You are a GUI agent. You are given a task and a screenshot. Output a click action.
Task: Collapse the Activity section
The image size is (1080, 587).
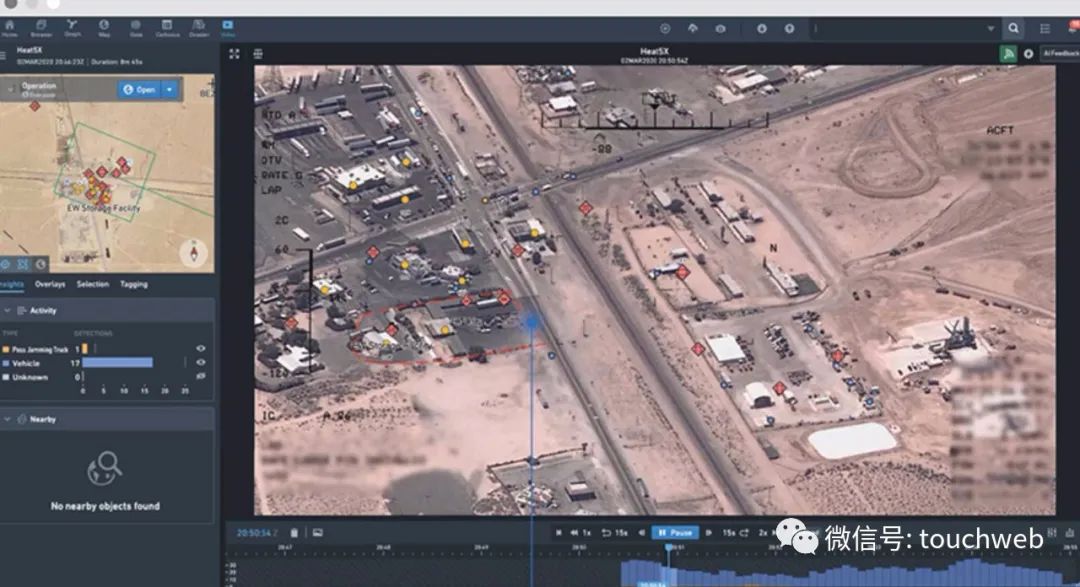tap(8, 311)
